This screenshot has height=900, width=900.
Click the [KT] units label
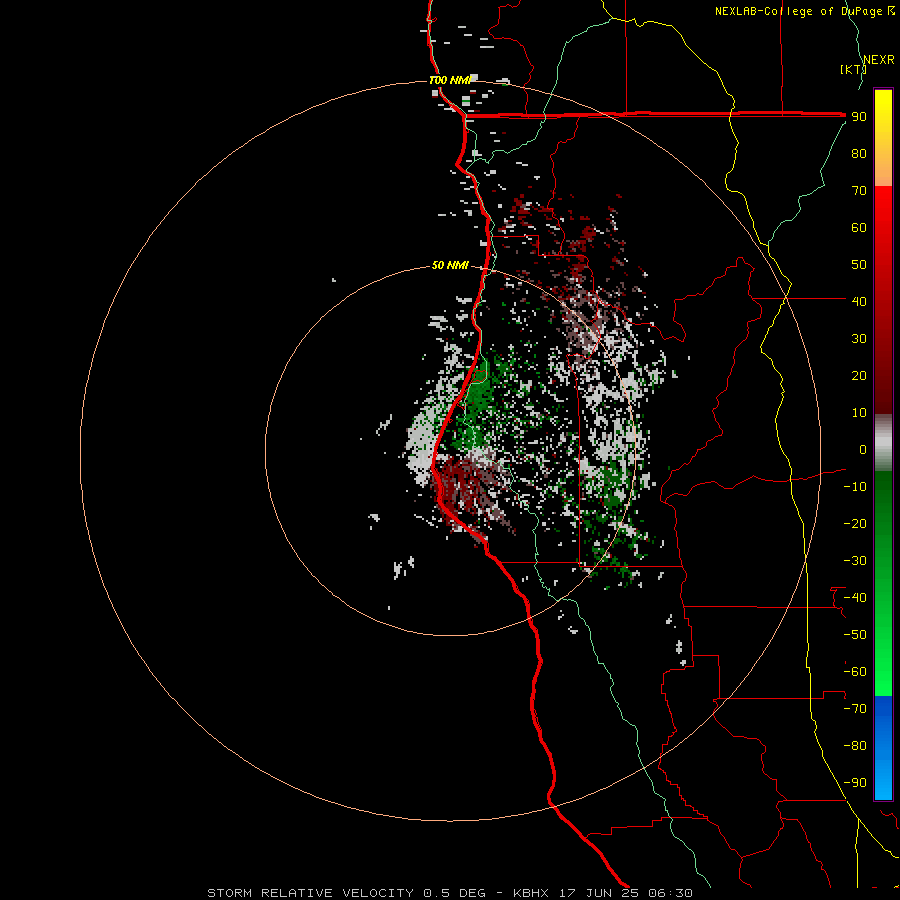pyautogui.click(x=853, y=69)
